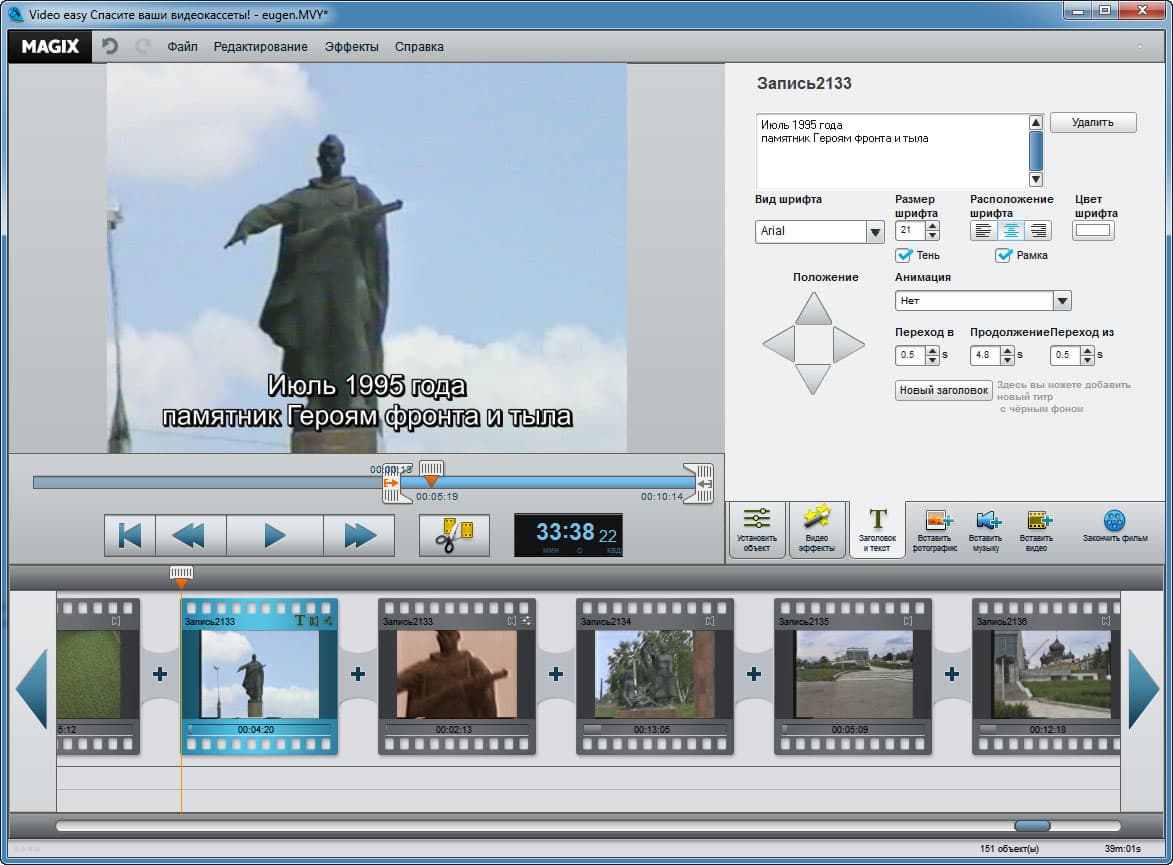Open the Эффекты menu
This screenshot has height=865, width=1173.
(351, 47)
